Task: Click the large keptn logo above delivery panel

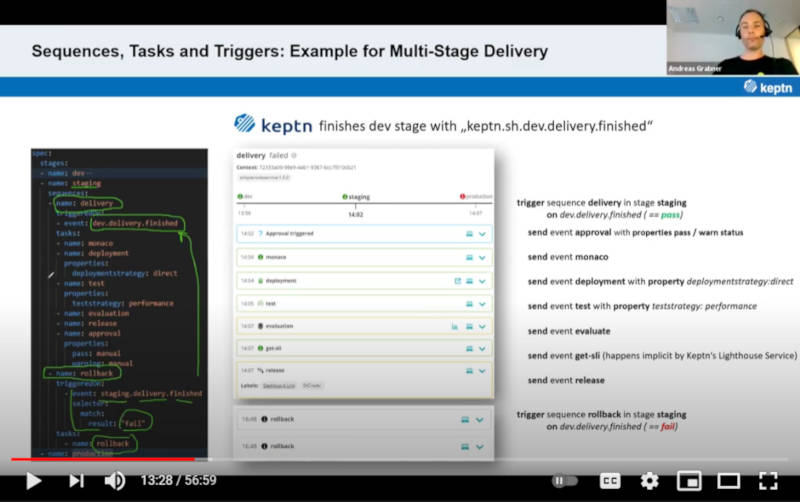Action: [x=273, y=124]
